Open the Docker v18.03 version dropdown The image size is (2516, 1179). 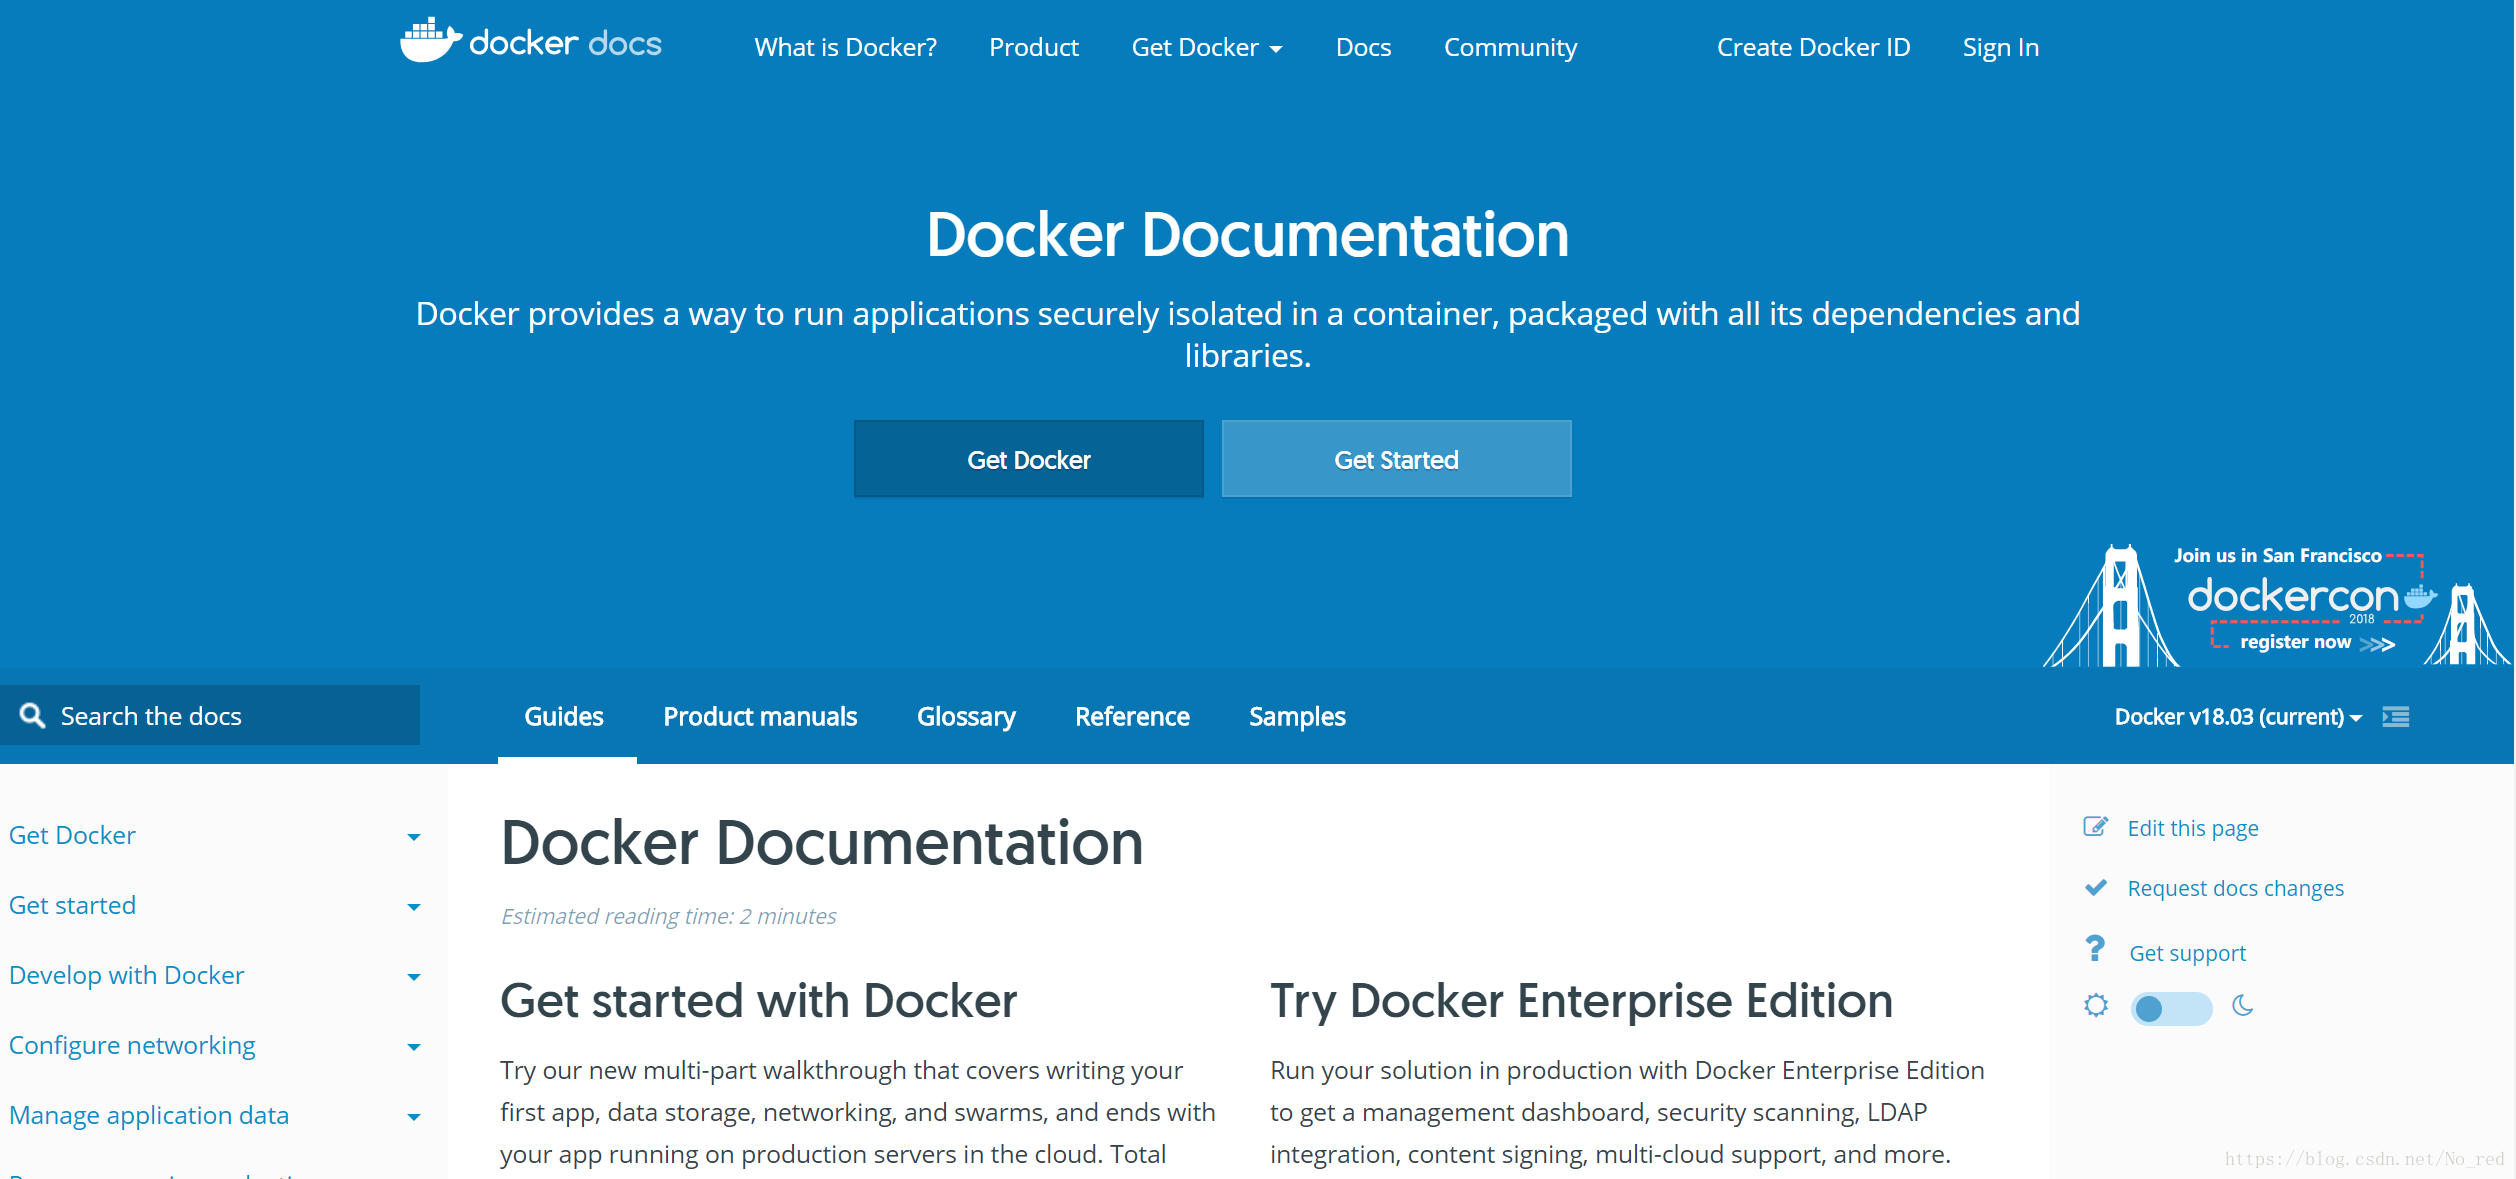(x=2238, y=717)
